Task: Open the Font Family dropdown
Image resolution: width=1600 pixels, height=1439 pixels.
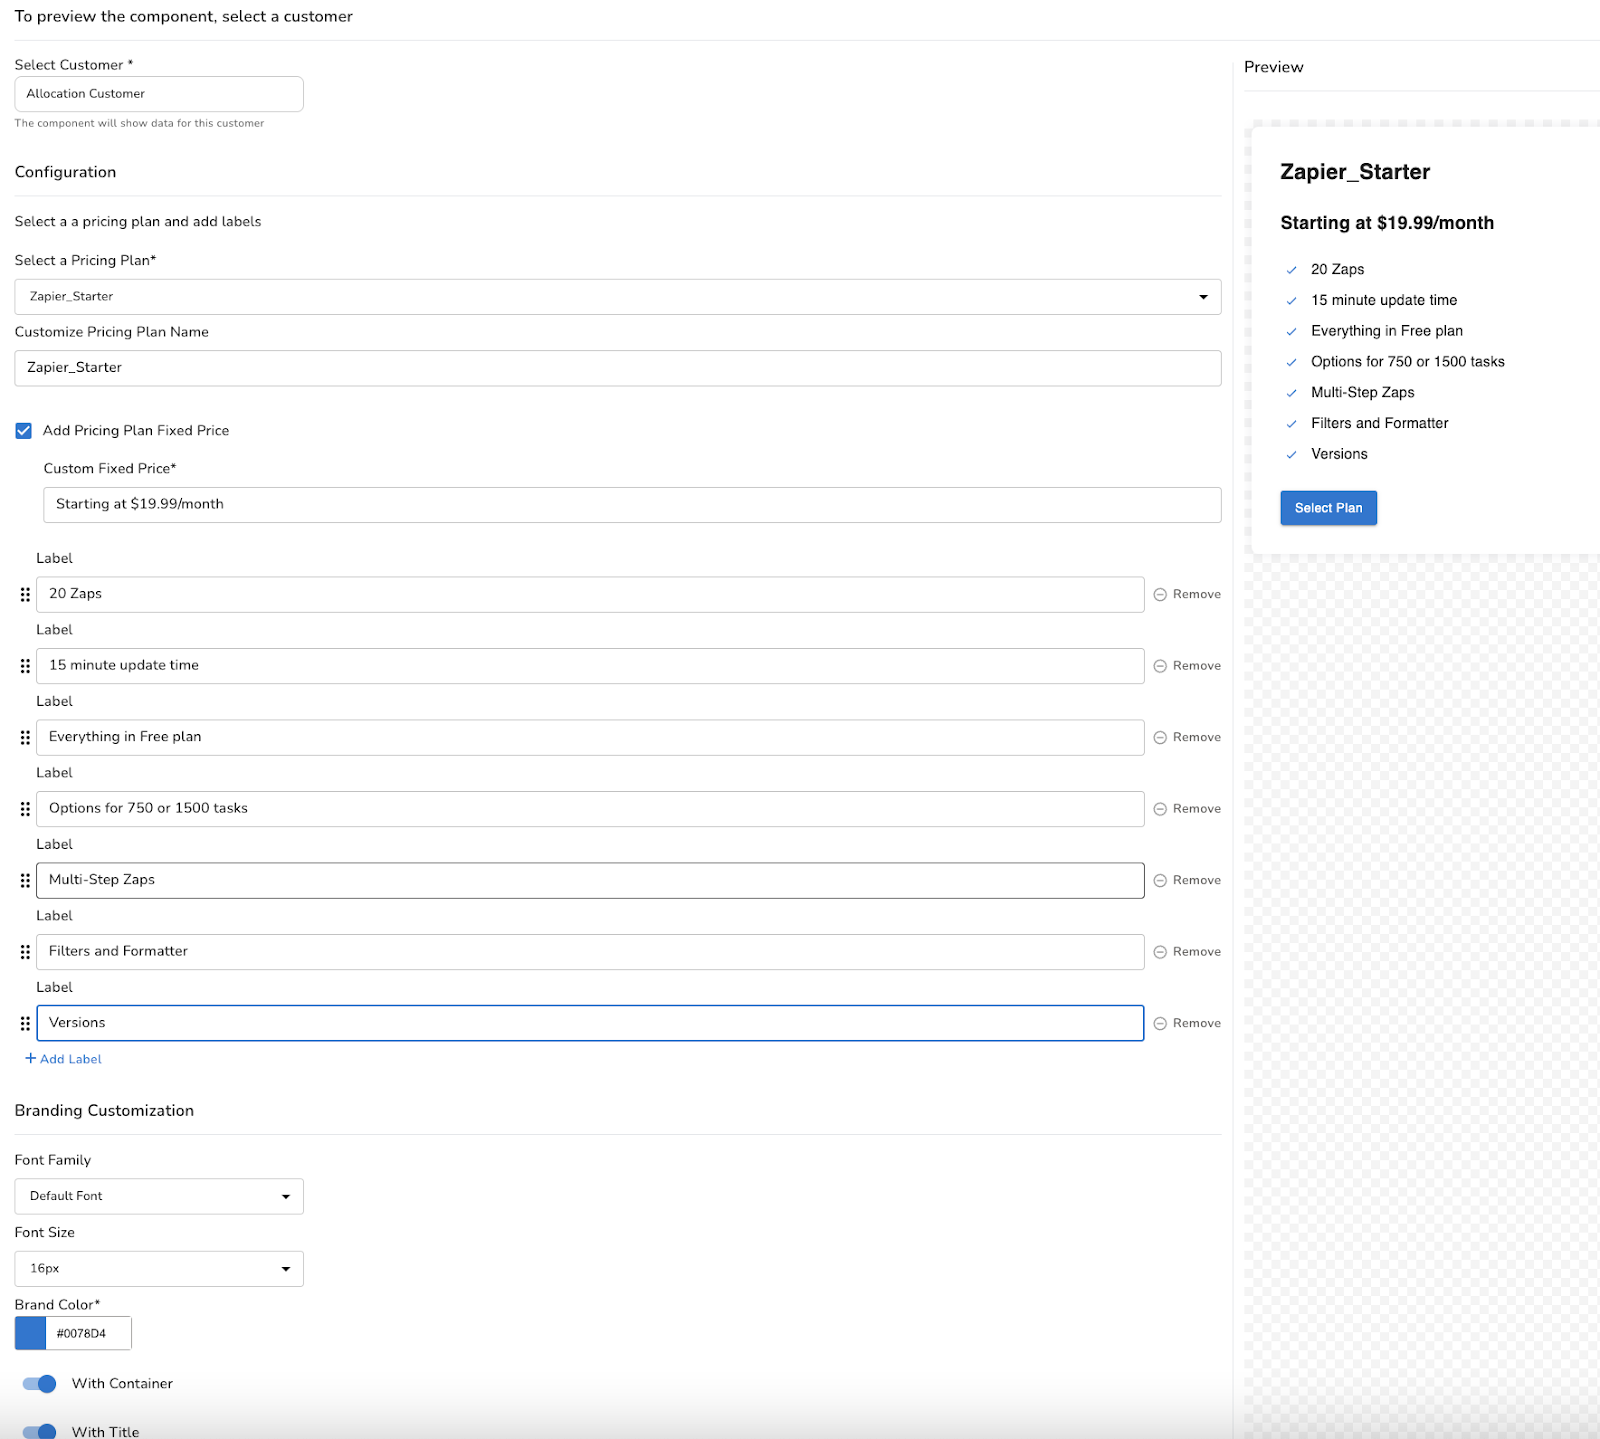Action: (x=159, y=1196)
